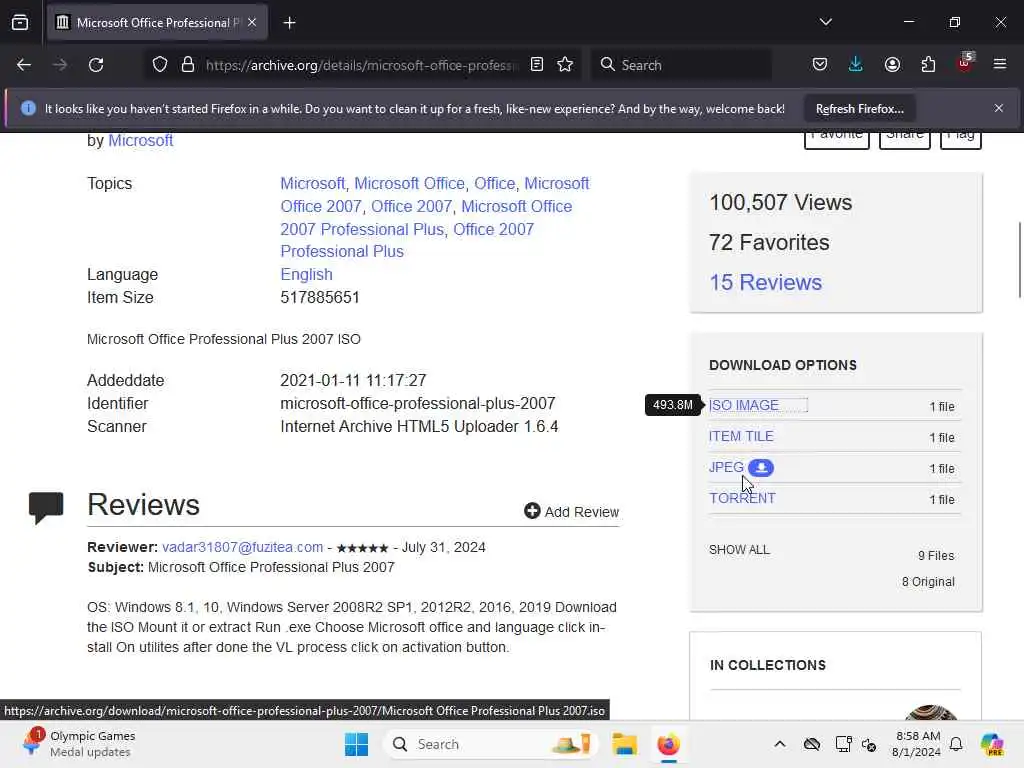
Task: Click the 8 Original count text
Action: pos(928,582)
